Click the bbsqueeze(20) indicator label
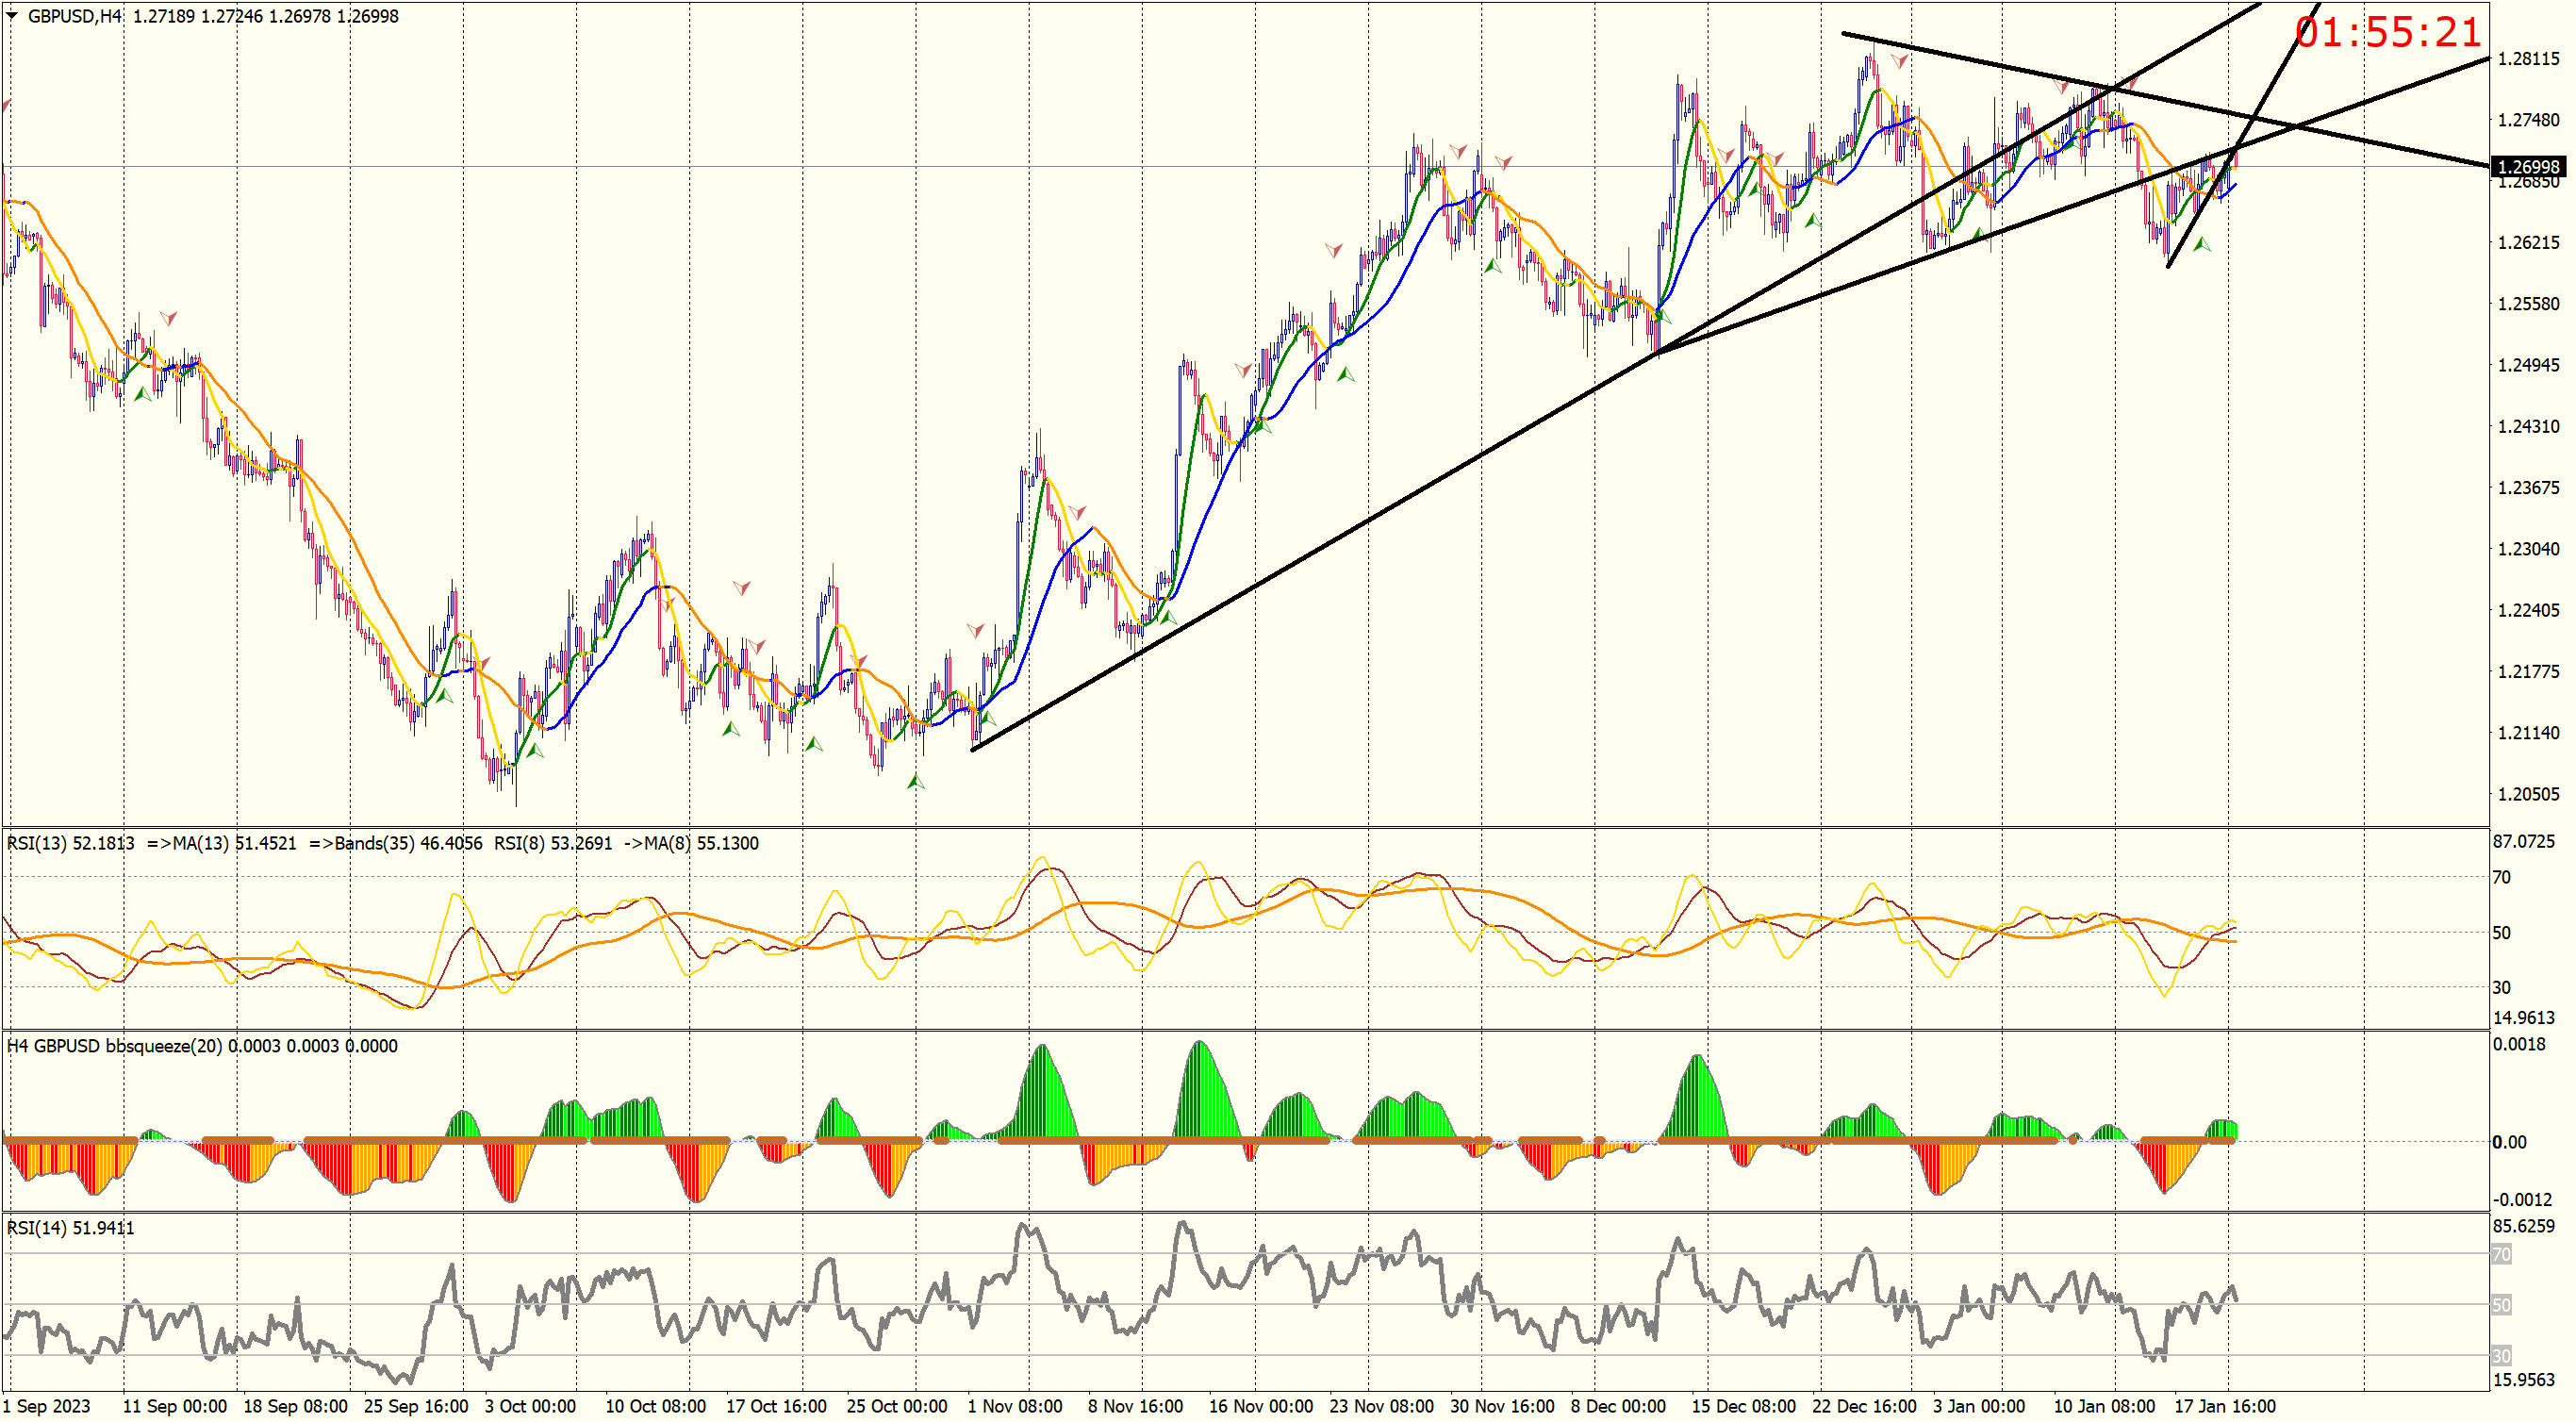 point(163,1046)
